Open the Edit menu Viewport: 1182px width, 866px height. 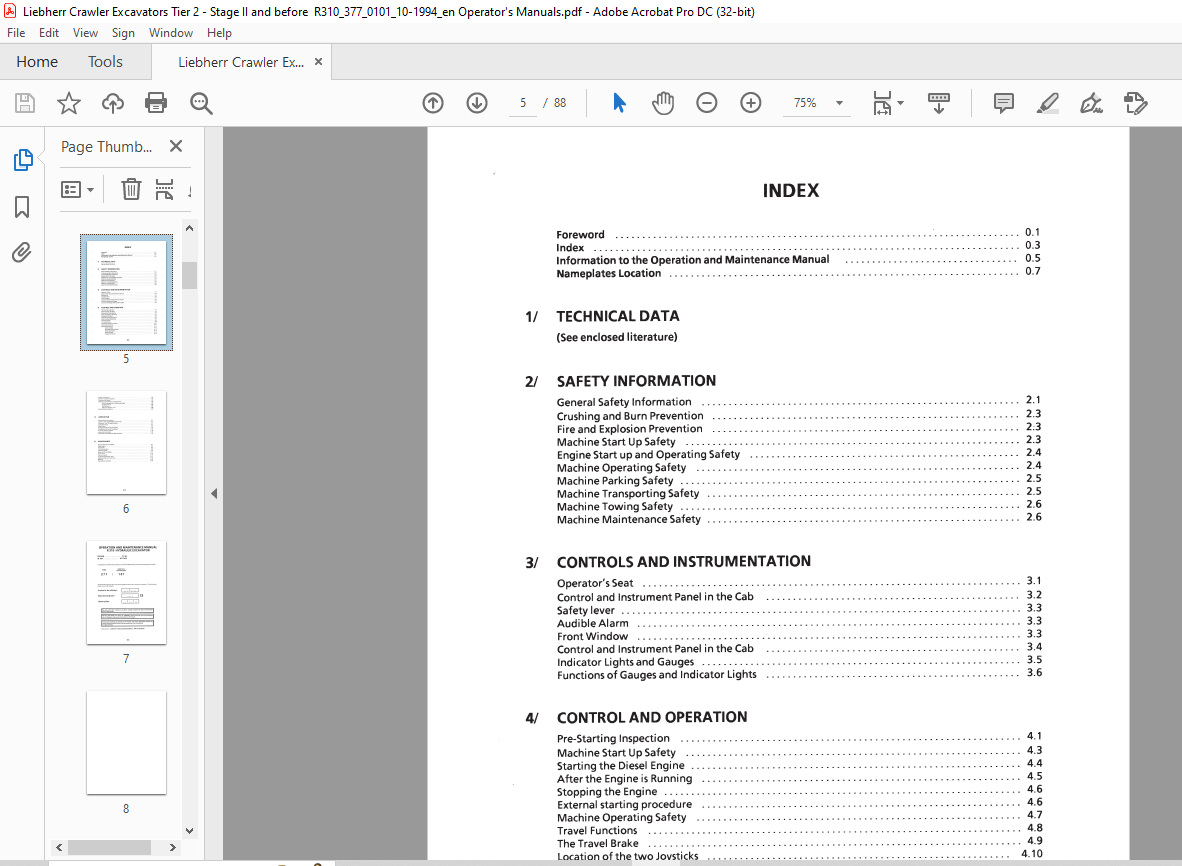click(49, 32)
